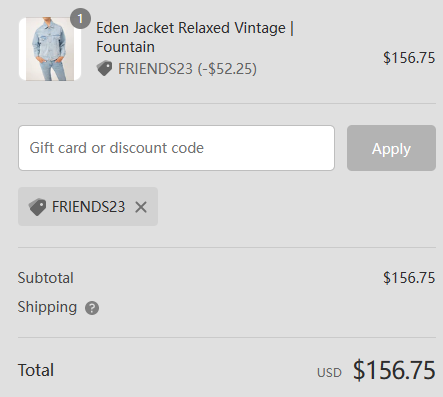Click the USD currency indicator
The width and height of the screenshot is (443, 397).
coord(329,373)
